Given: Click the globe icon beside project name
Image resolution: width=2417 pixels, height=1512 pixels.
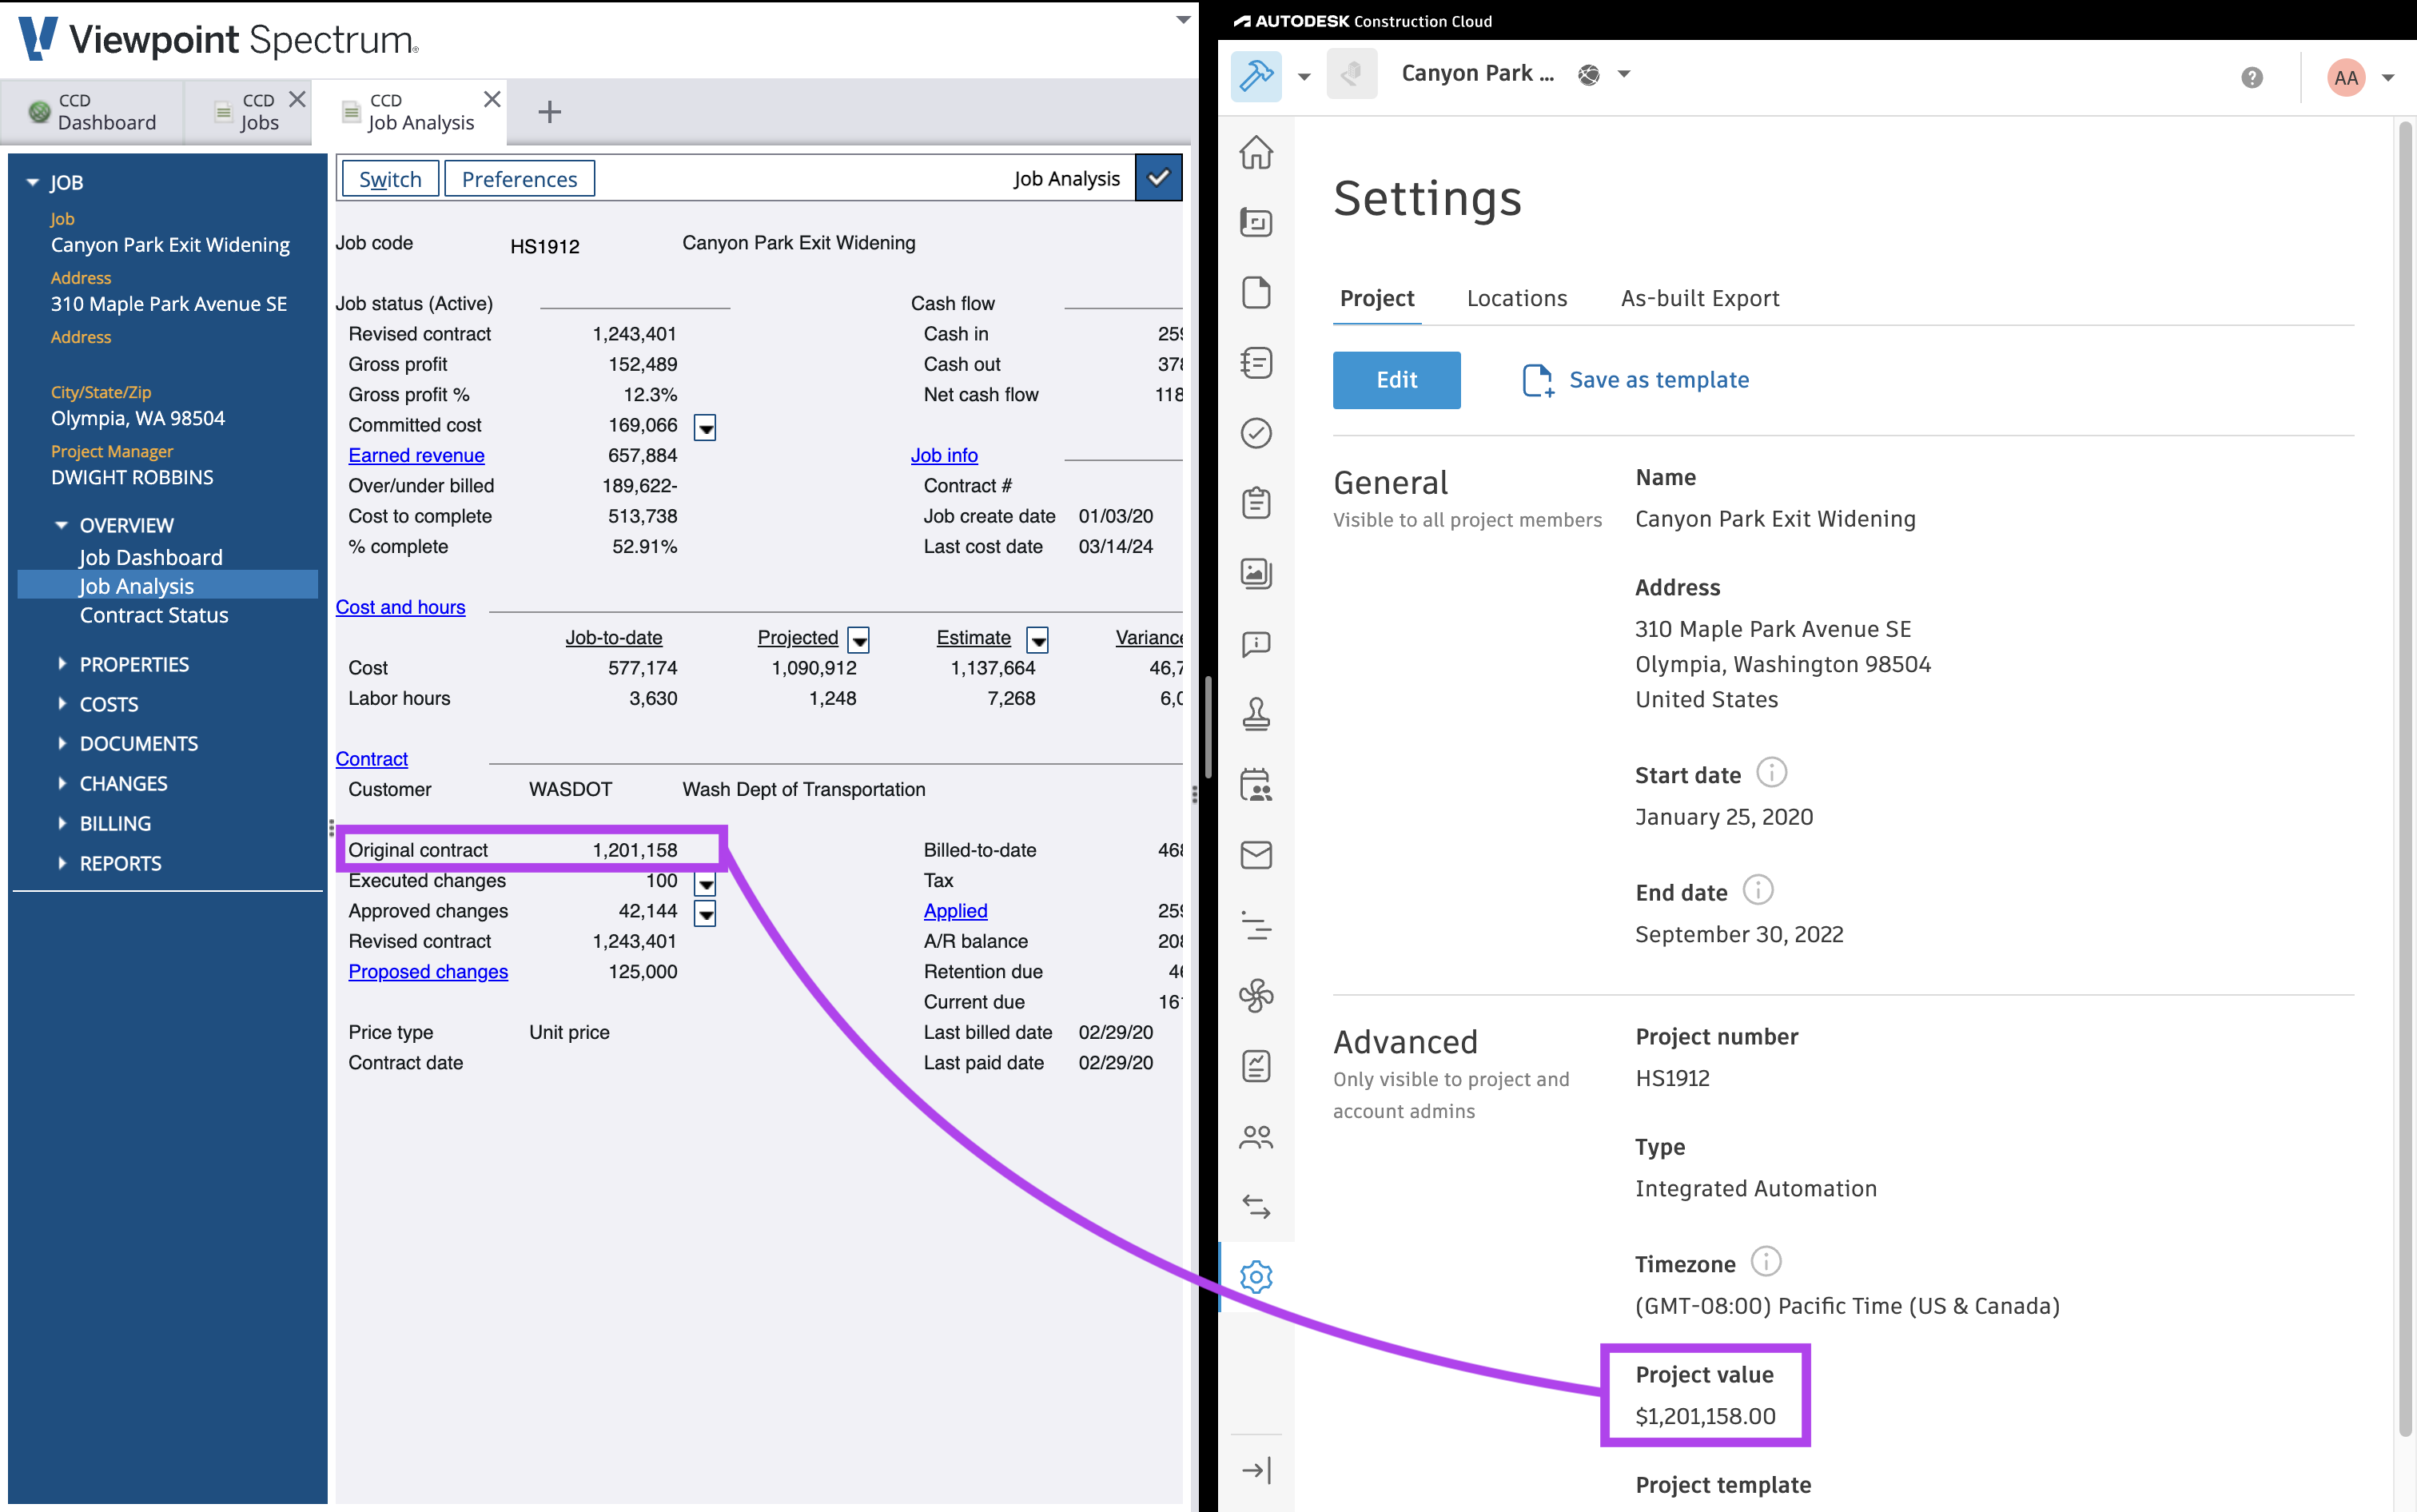Looking at the screenshot, I should click(1588, 74).
